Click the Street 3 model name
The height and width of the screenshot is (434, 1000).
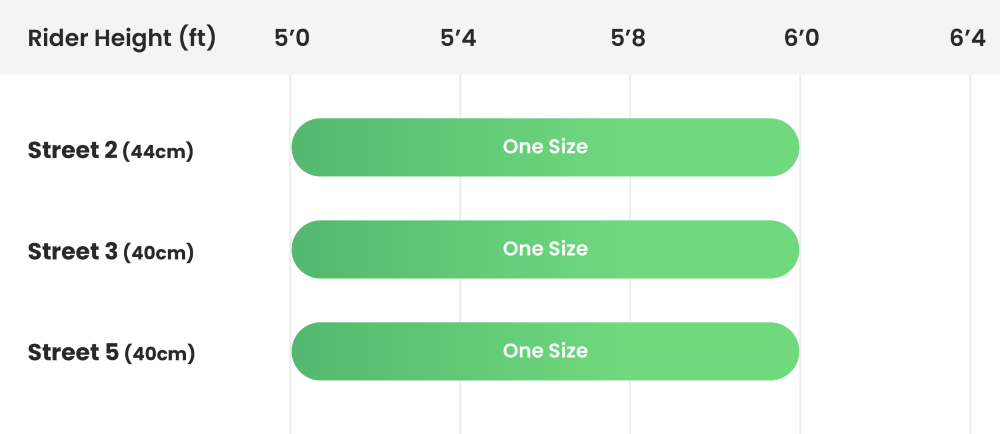pyautogui.click(x=72, y=251)
